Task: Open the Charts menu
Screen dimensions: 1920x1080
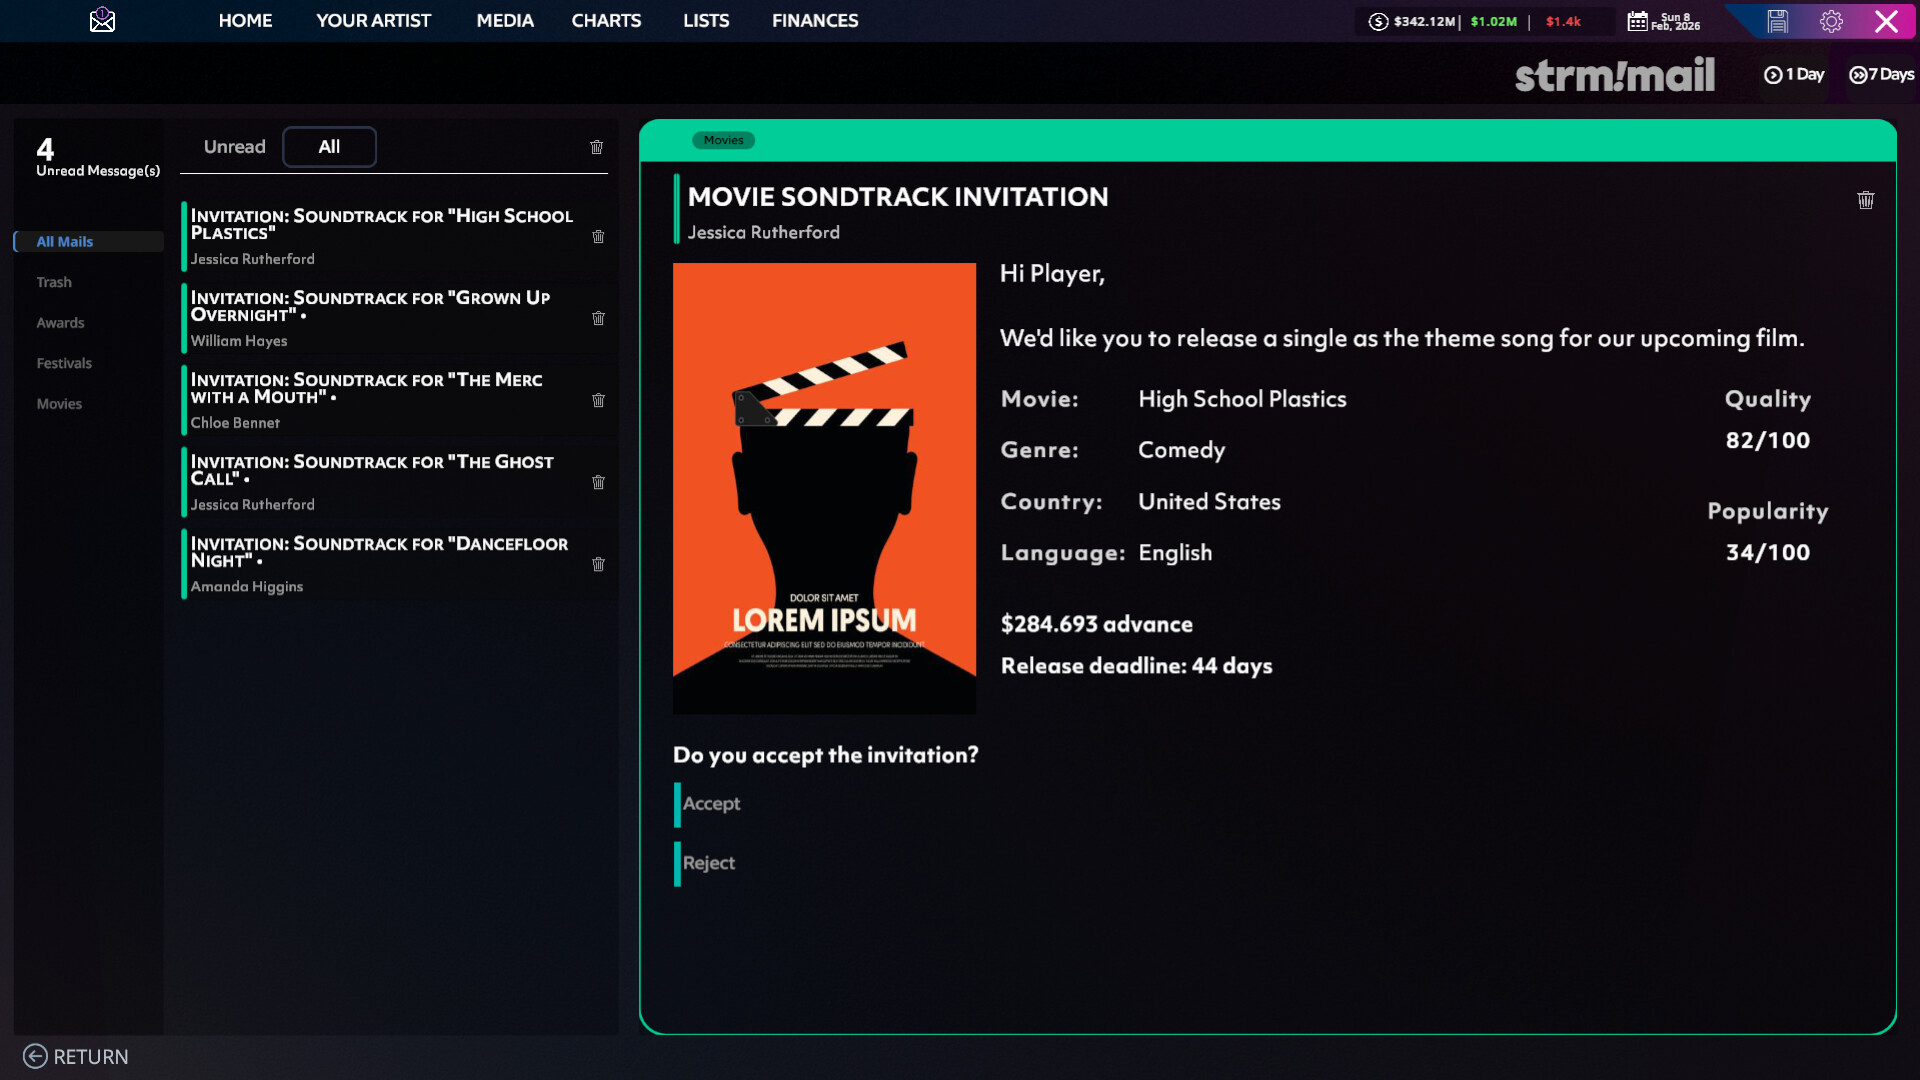Action: click(x=606, y=20)
